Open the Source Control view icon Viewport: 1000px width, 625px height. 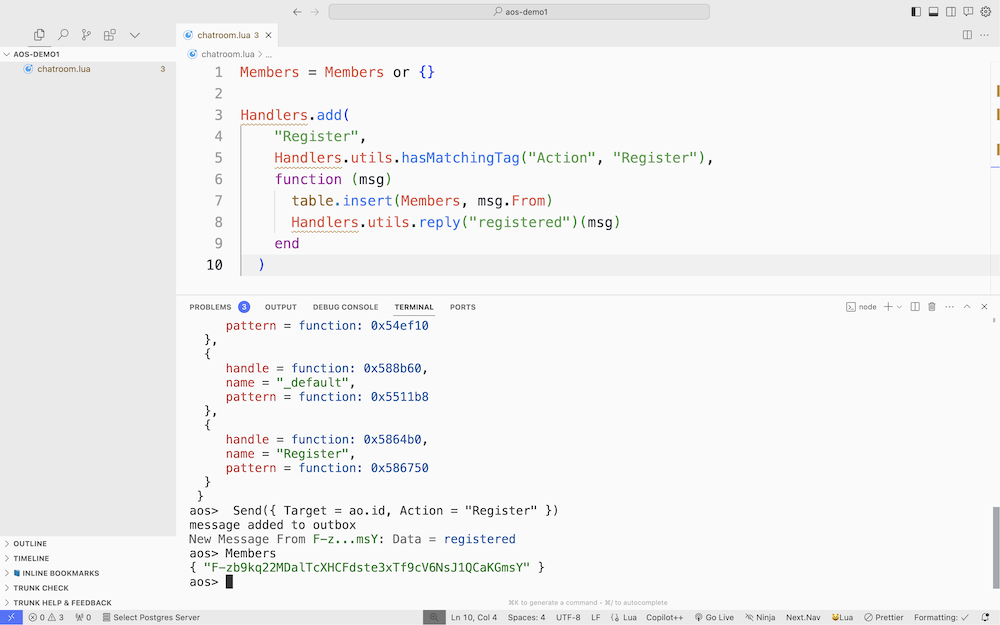coord(87,35)
